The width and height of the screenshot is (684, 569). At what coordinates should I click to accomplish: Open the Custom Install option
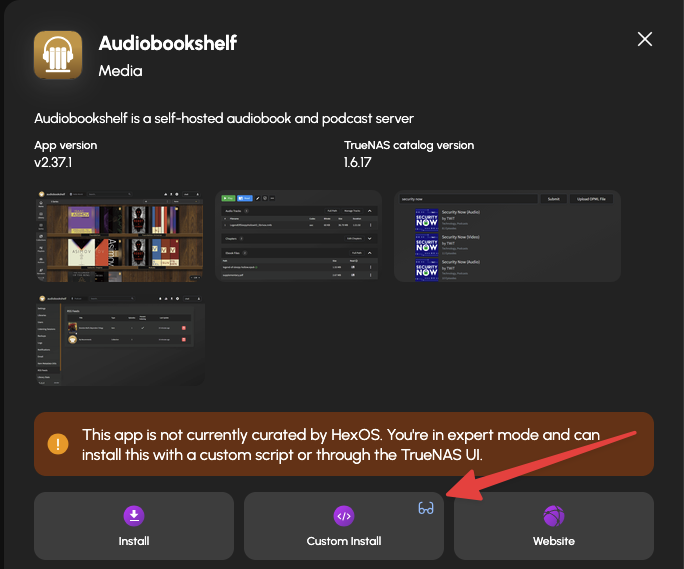(344, 526)
